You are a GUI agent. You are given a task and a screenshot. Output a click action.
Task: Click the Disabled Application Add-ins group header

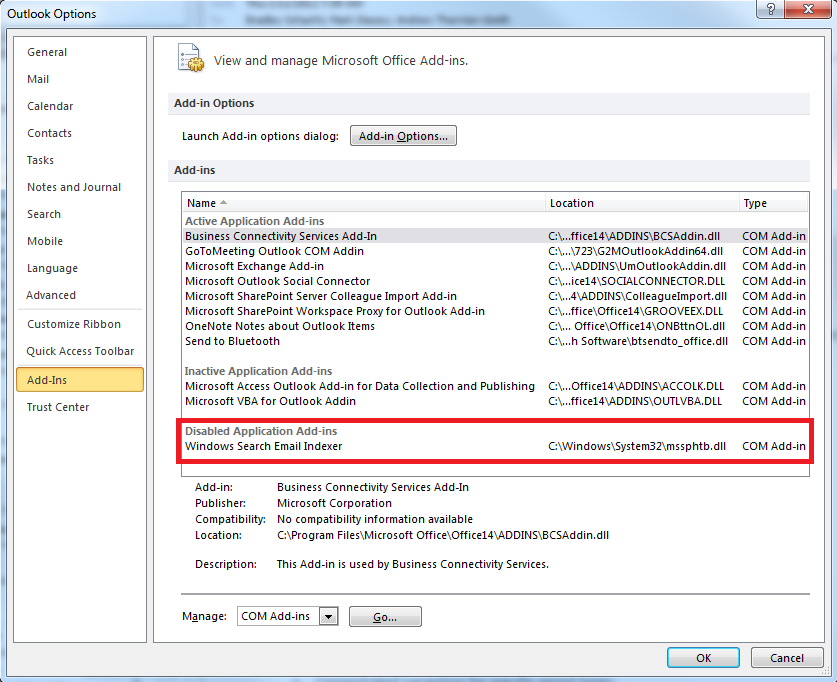261,431
